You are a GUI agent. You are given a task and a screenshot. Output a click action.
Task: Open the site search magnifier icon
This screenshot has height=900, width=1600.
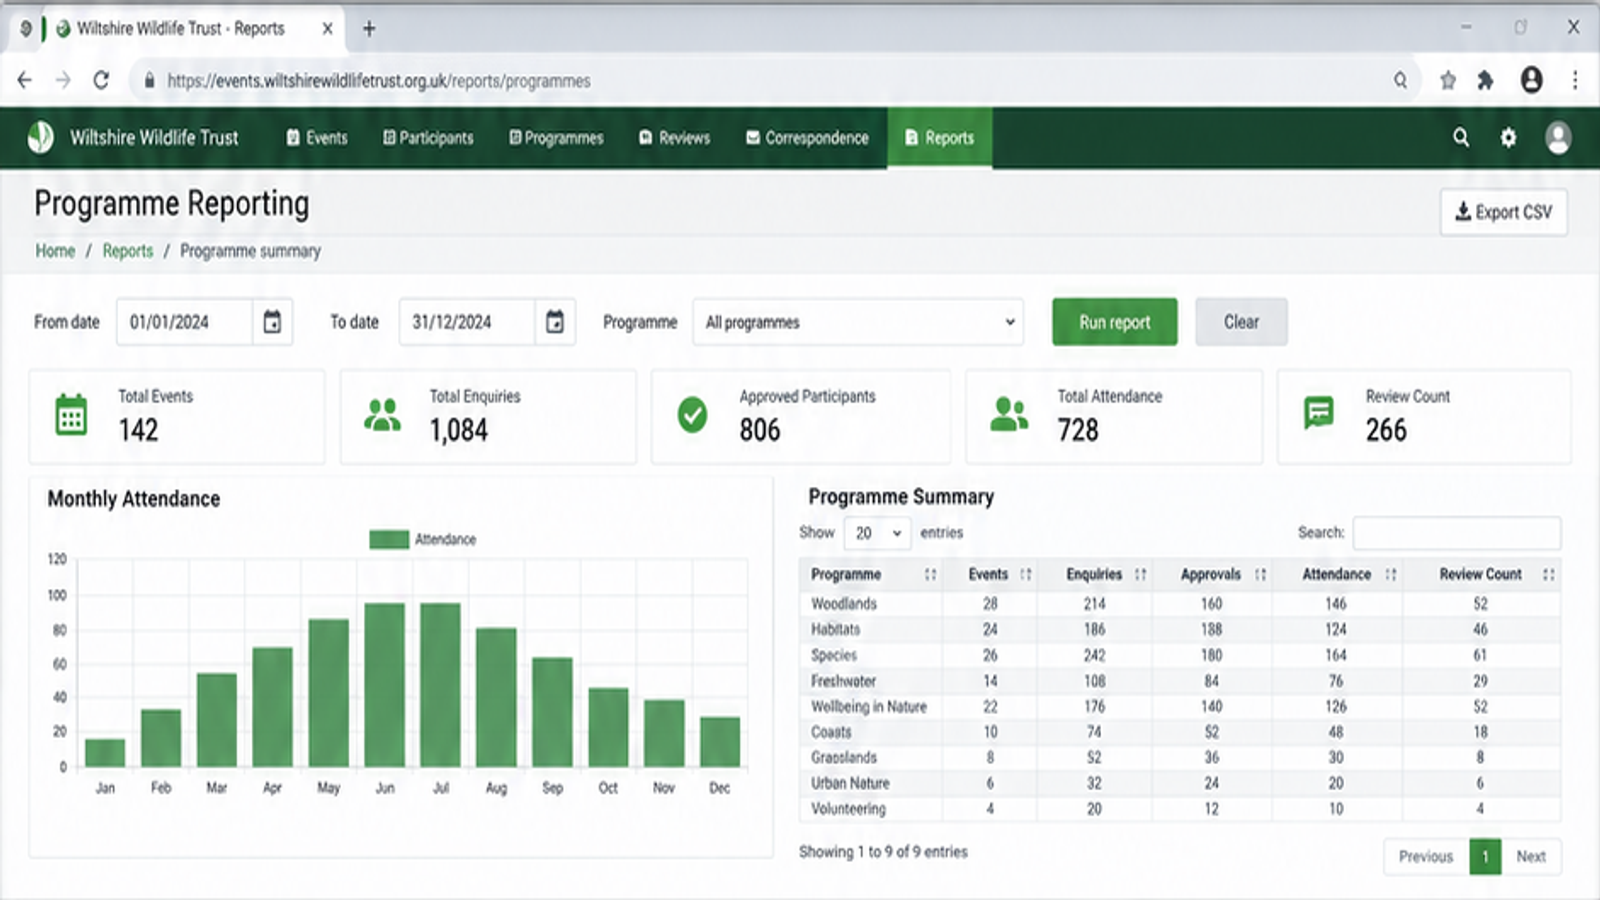(1461, 137)
